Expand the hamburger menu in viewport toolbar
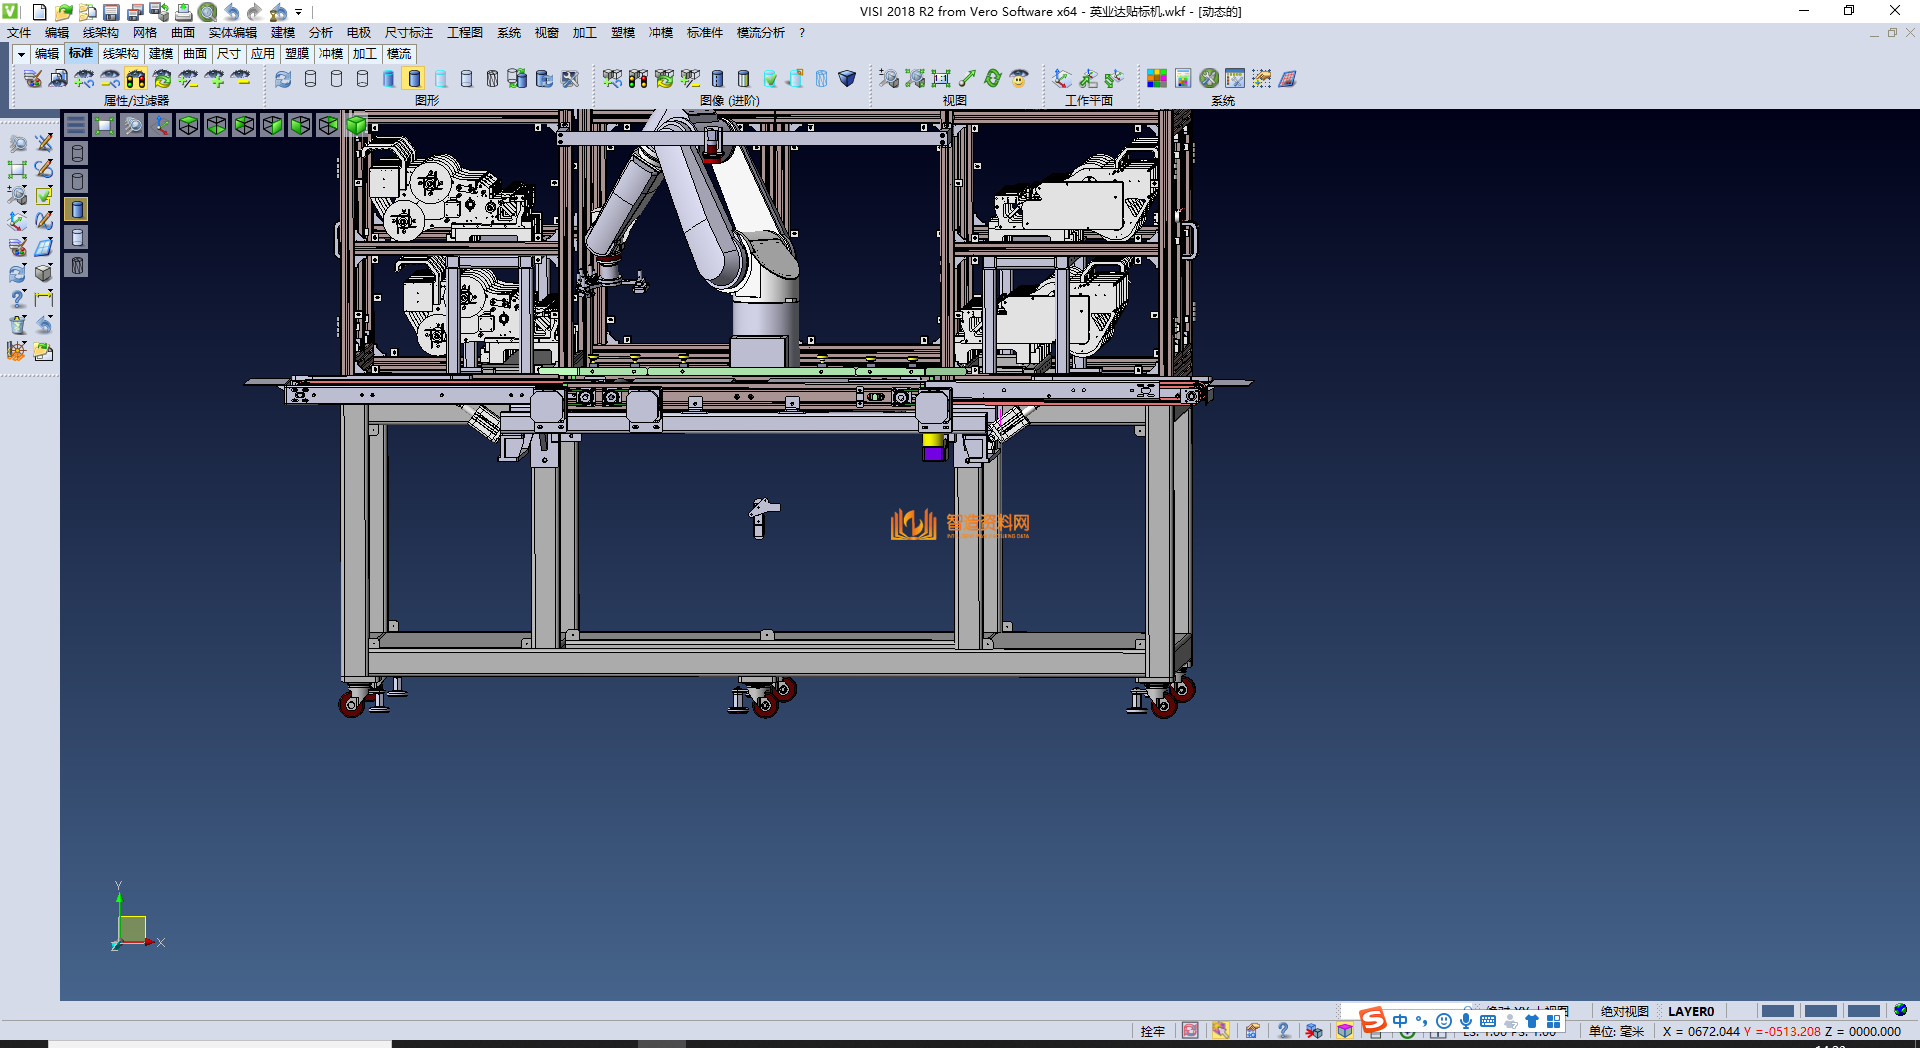1920x1048 pixels. [x=76, y=125]
